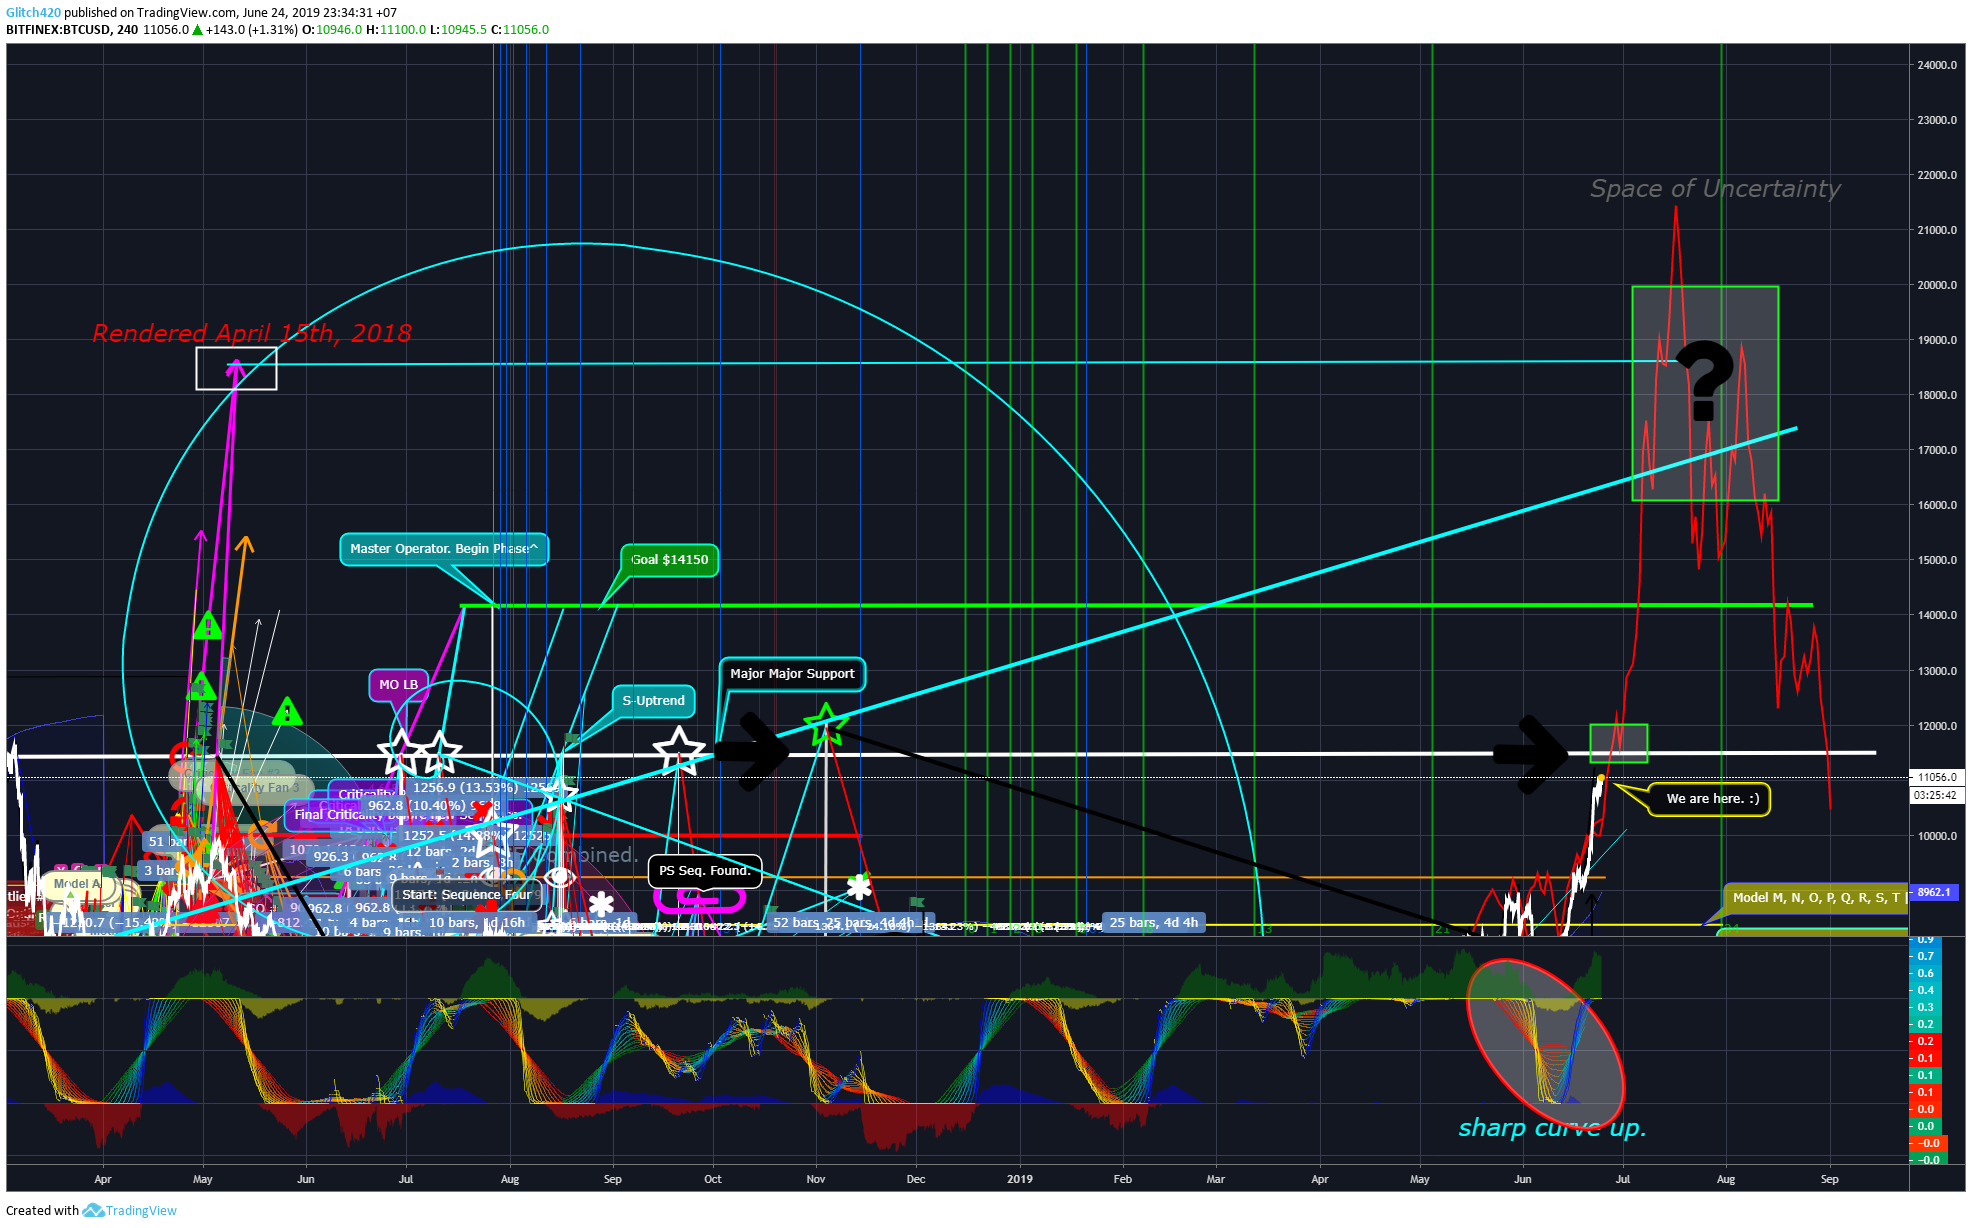Click the white asterisk right of the eye icon
Image resolution: width=1972 pixels, height=1228 pixels.
point(601,906)
